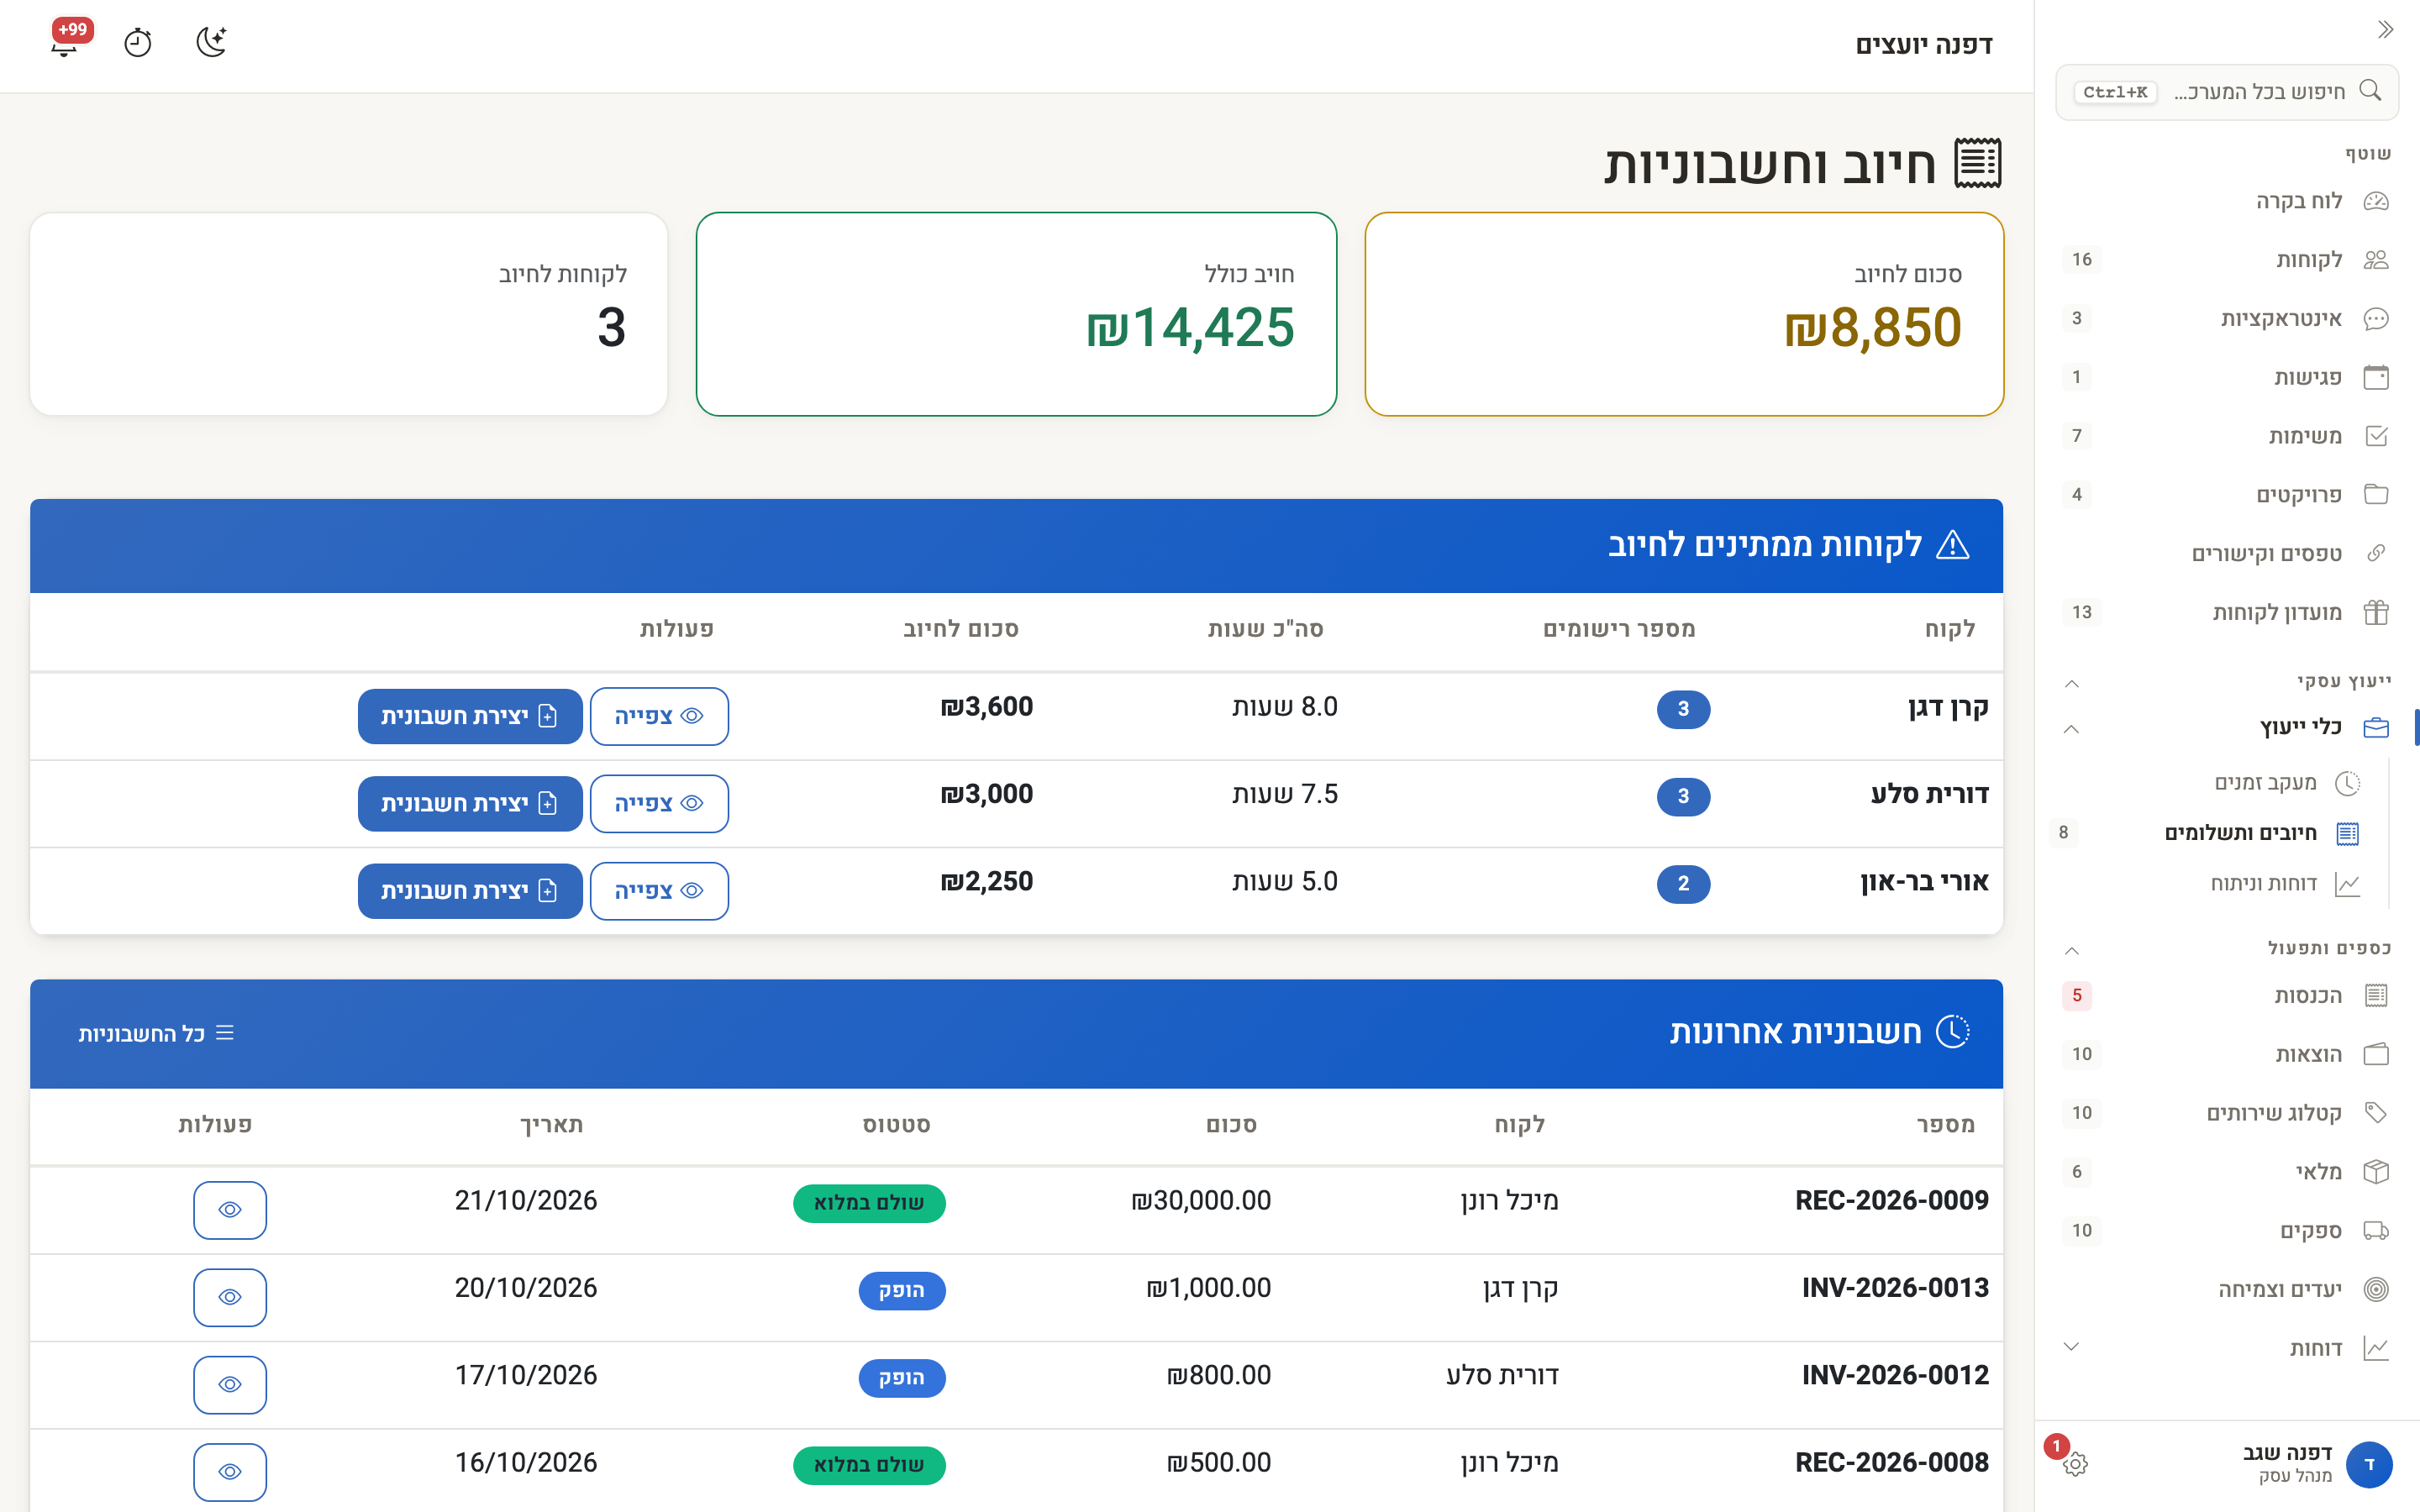Click the טפסים וקישורים link icon
Image resolution: width=2420 pixels, height=1512 pixels.
pos(2376,553)
